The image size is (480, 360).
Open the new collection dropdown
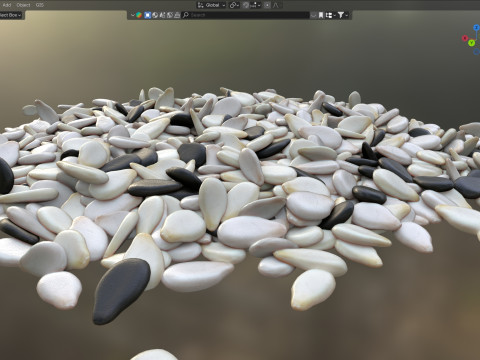tap(330, 15)
